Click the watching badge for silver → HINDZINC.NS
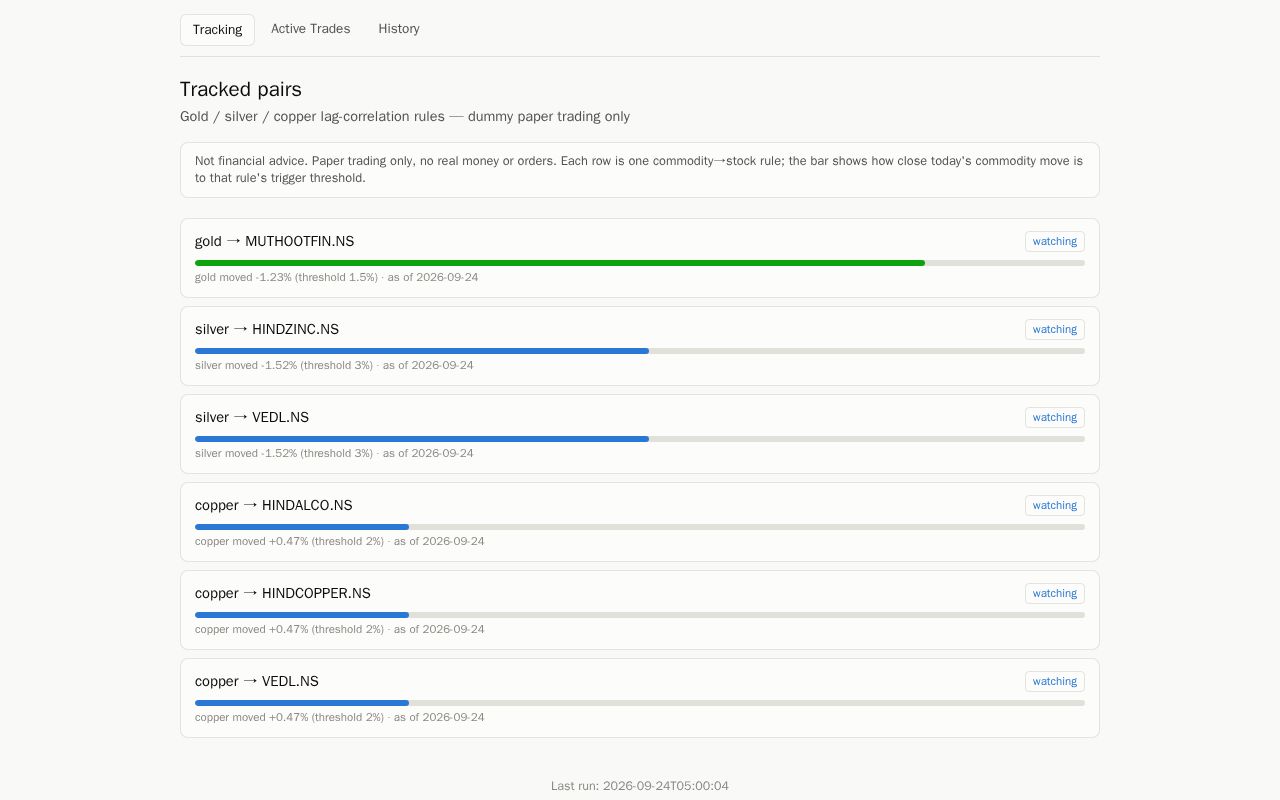1280x800 pixels. coord(1055,329)
